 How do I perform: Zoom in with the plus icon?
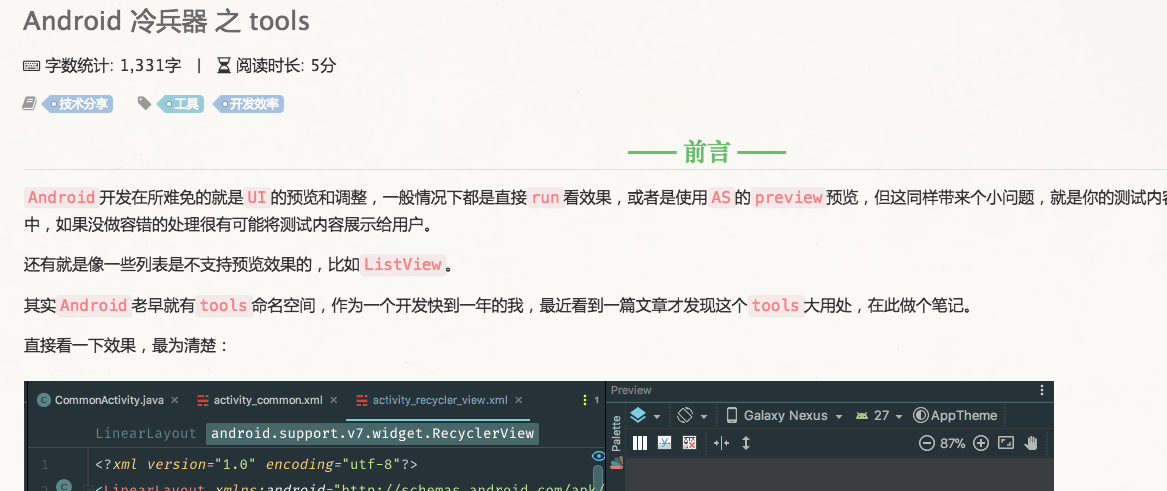tap(981, 443)
